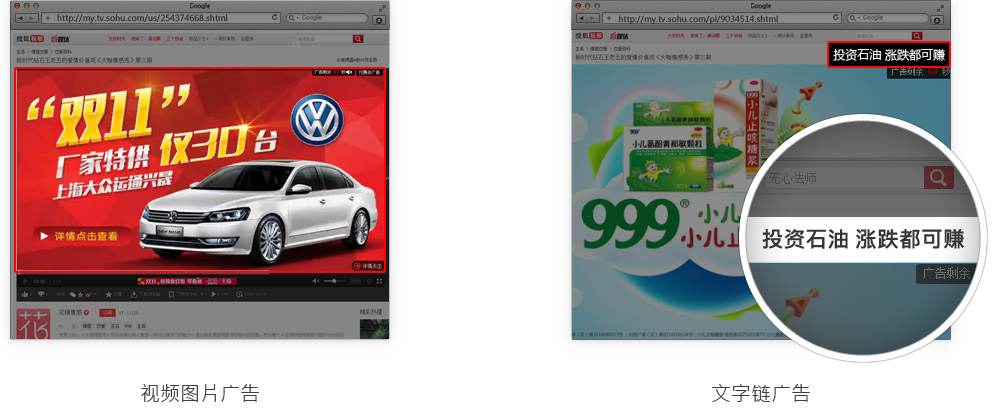Click the Volkswagen logo in the ad
Image resolution: width=1000 pixels, height=408 pixels.
click(x=317, y=120)
